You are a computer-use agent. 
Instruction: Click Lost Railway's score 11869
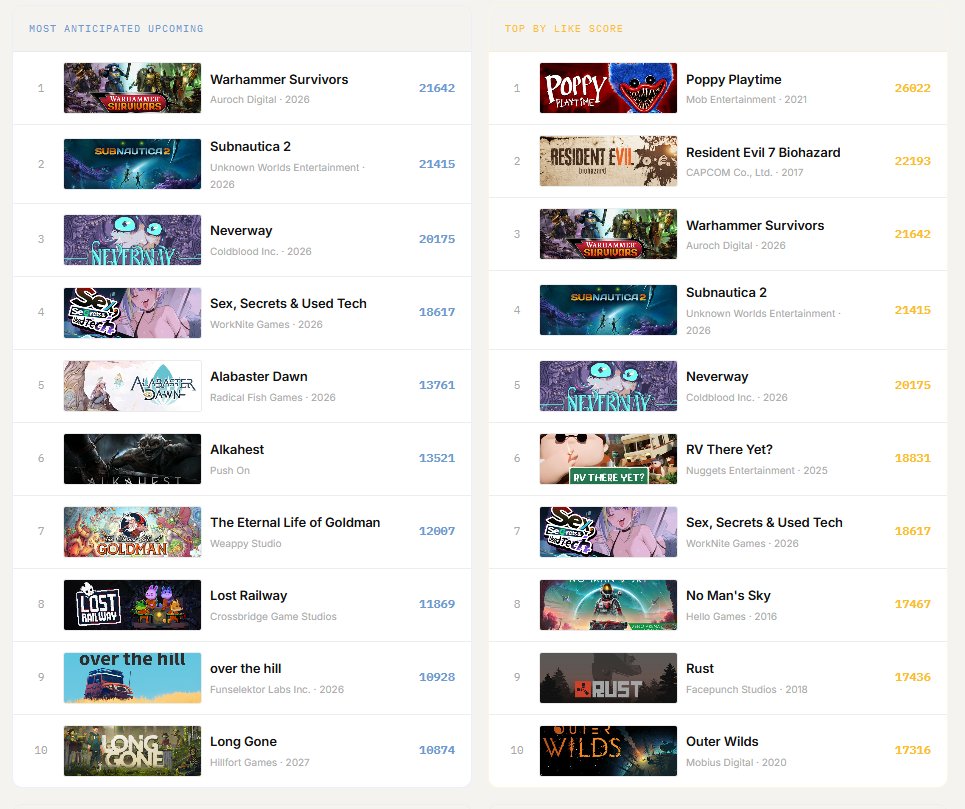click(x=436, y=604)
